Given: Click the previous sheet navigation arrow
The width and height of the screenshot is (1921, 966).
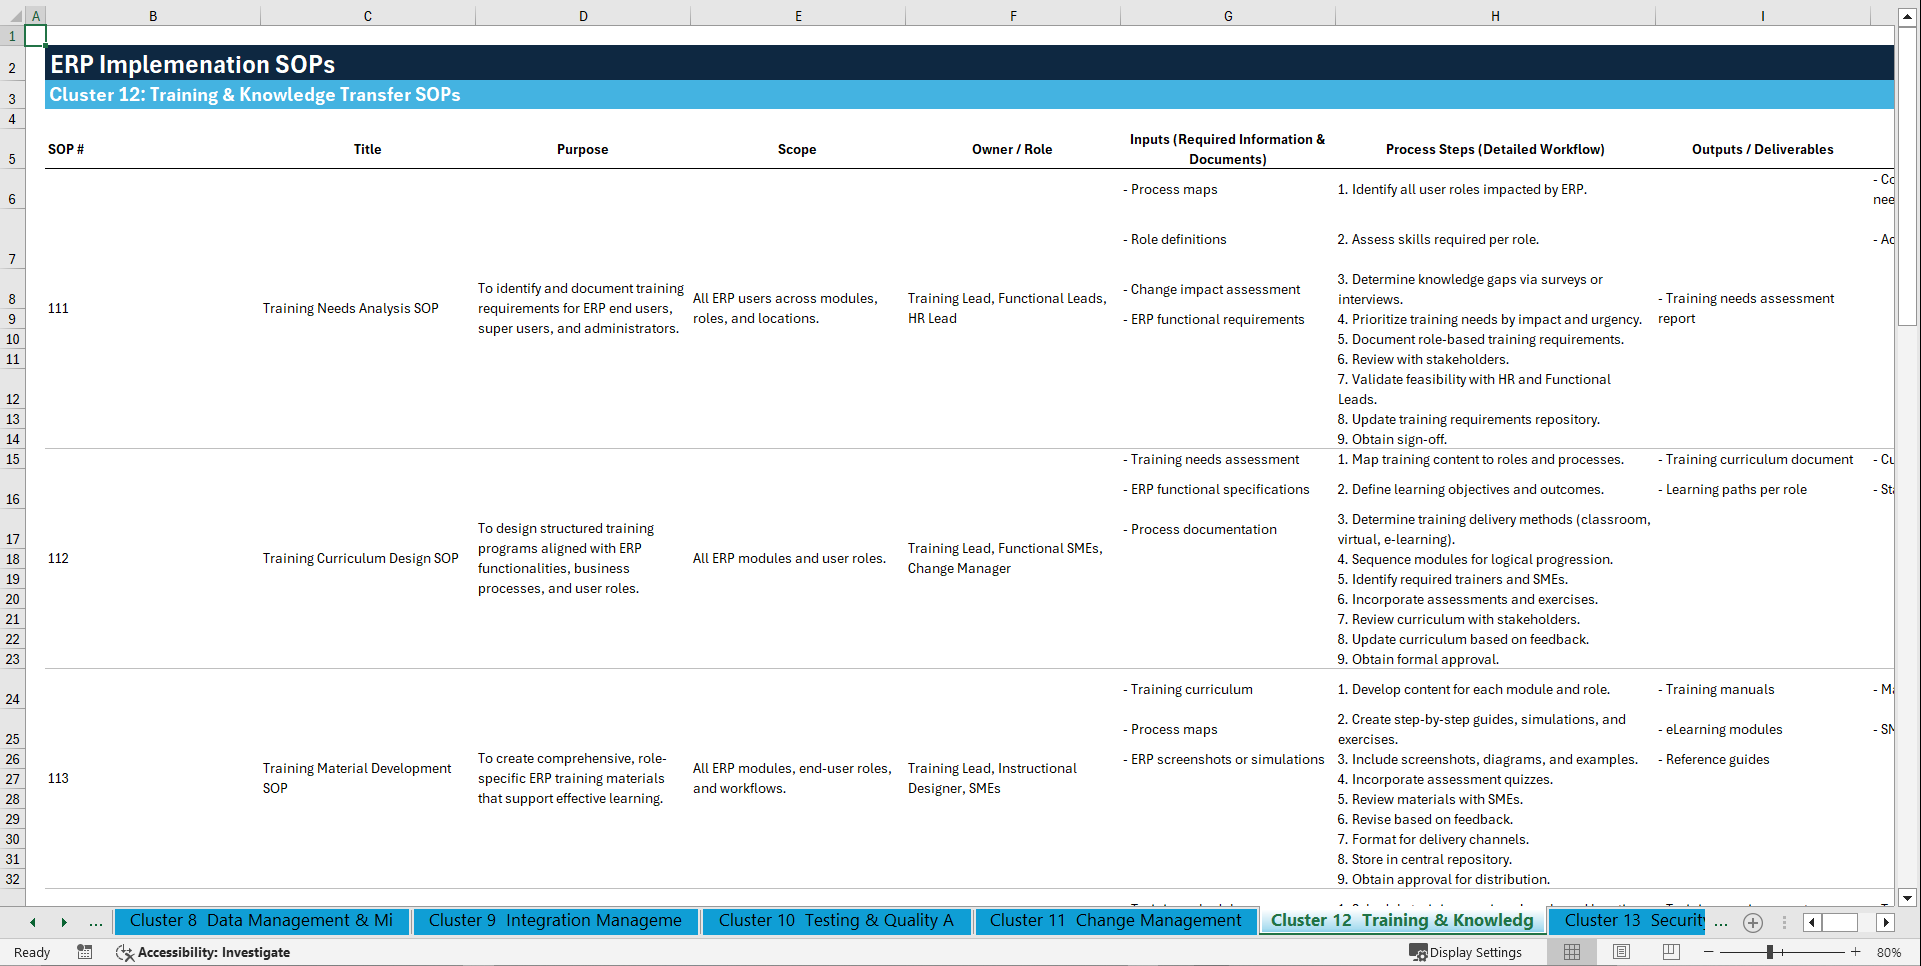Looking at the screenshot, I should [x=32, y=922].
